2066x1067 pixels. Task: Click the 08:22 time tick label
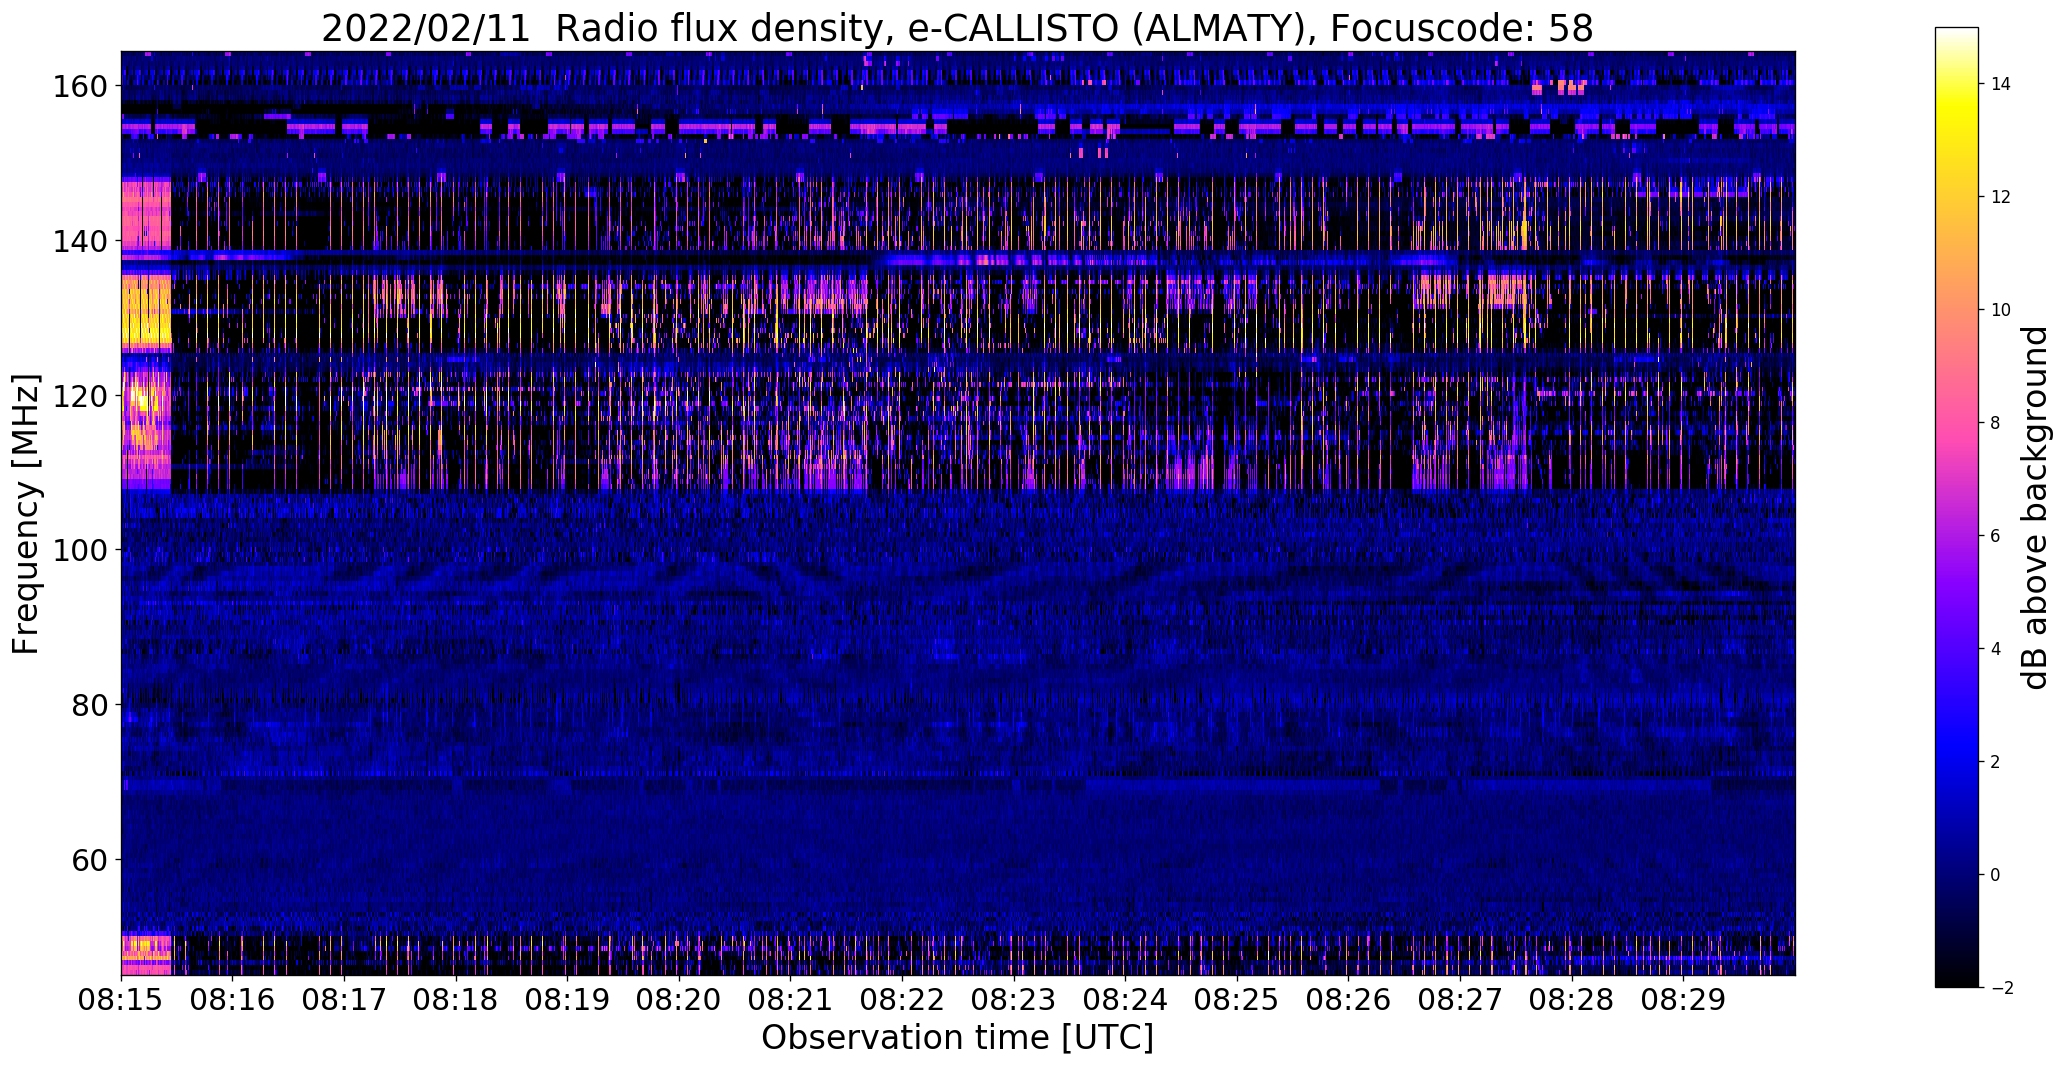click(902, 1000)
